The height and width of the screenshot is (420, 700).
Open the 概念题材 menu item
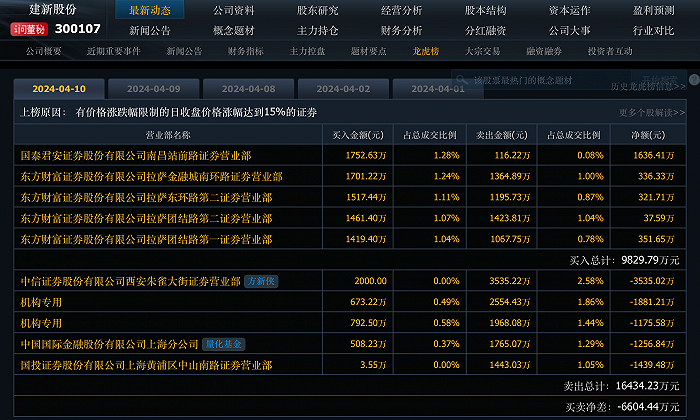(x=233, y=30)
